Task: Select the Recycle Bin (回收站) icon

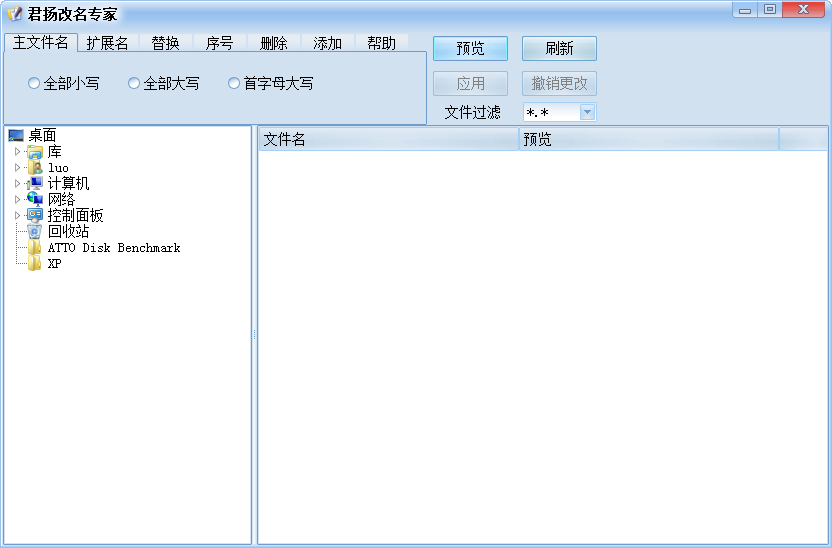Action: click(x=35, y=232)
